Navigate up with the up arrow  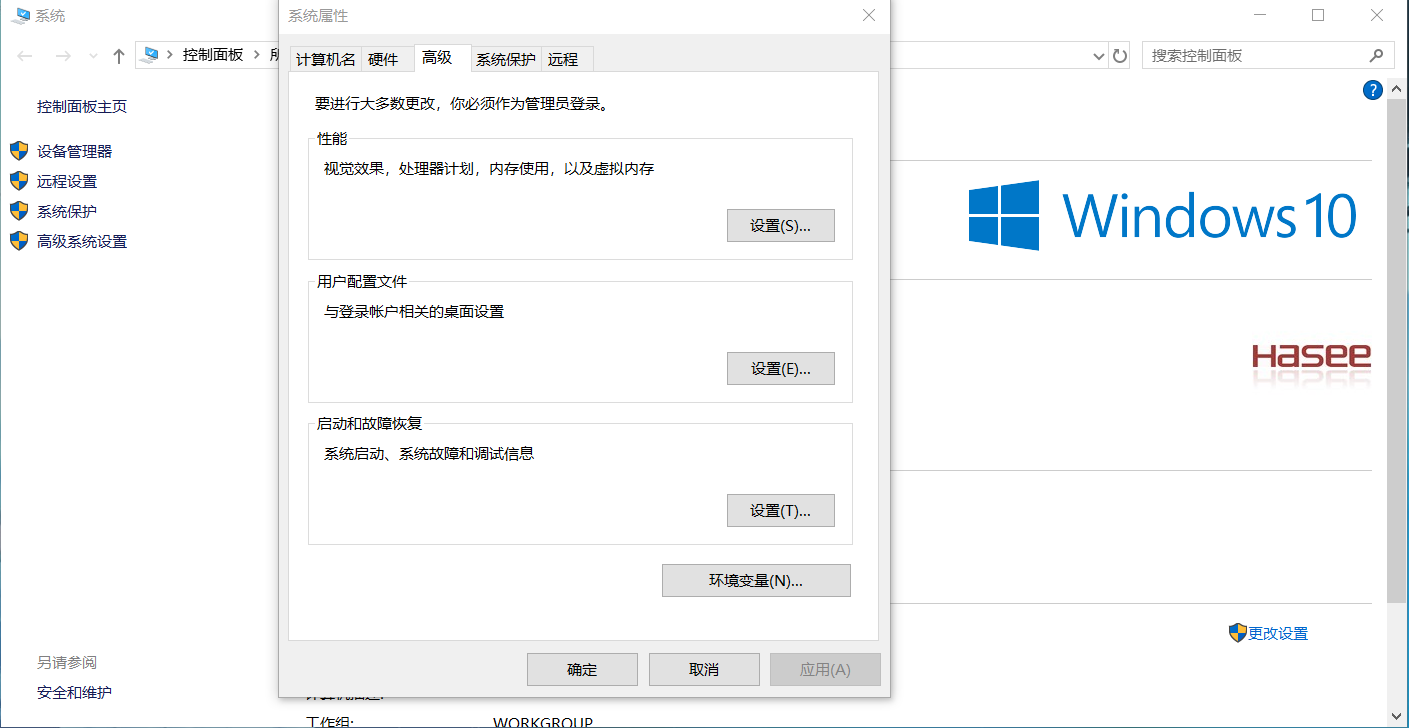pos(118,56)
